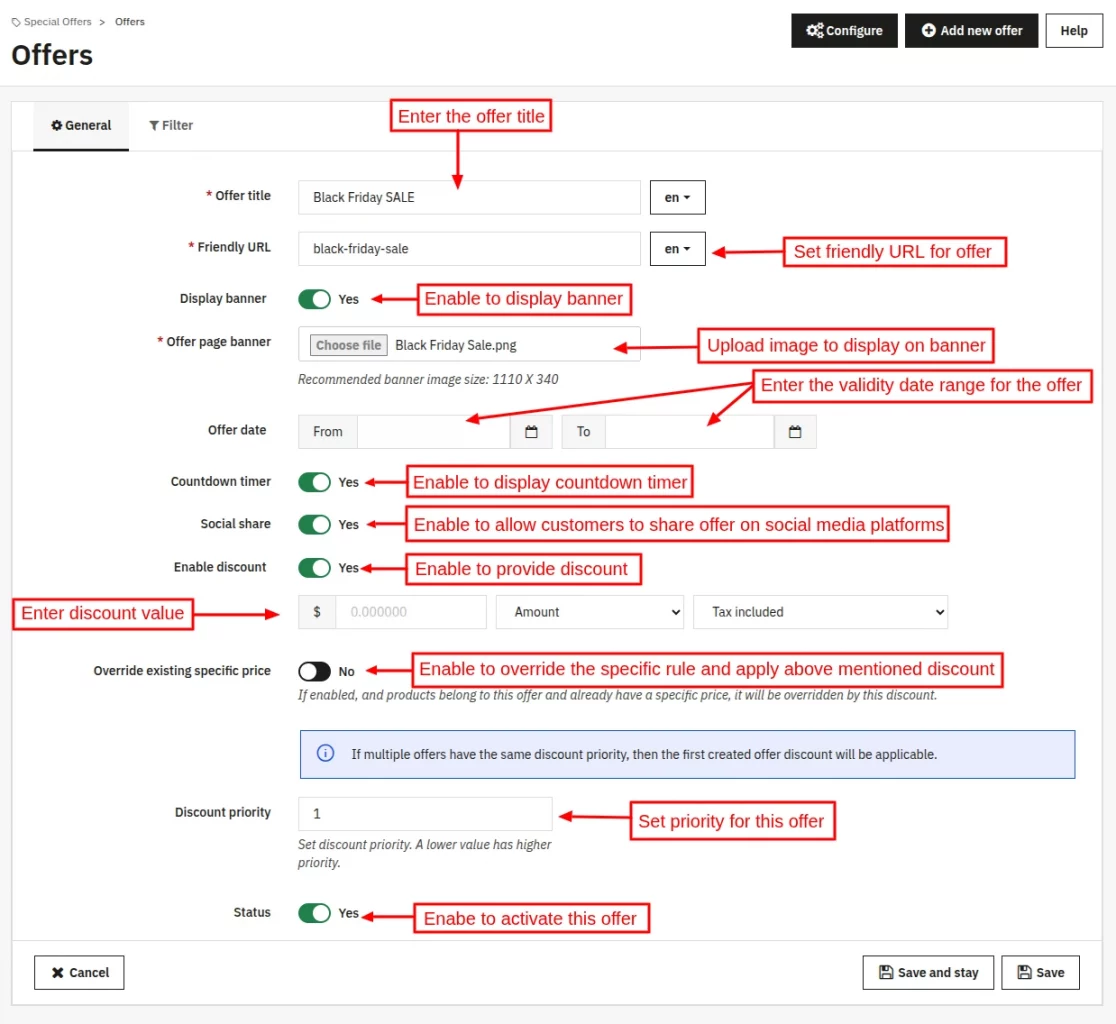This screenshot has width=1116, height=1024.
Task: Open the Tax included dropdown
Action: [x=821, y=612]
